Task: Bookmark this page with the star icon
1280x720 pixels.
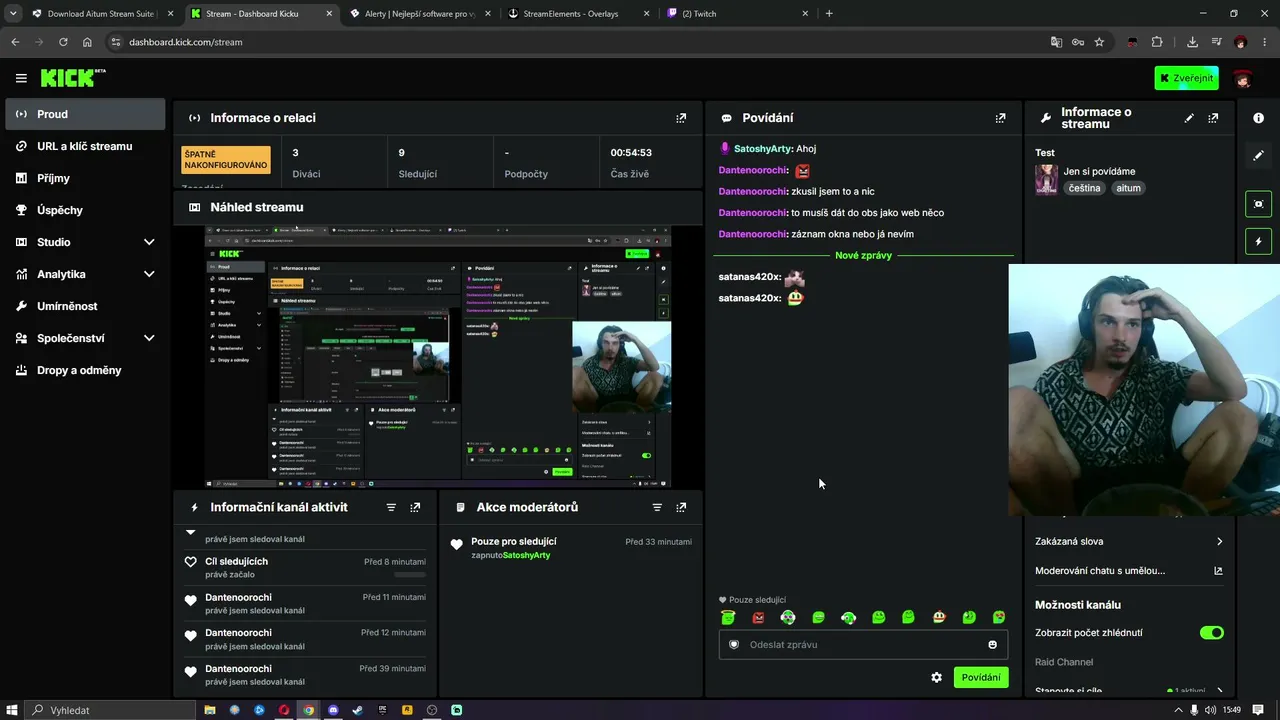Action: [x=1099, y=42]
